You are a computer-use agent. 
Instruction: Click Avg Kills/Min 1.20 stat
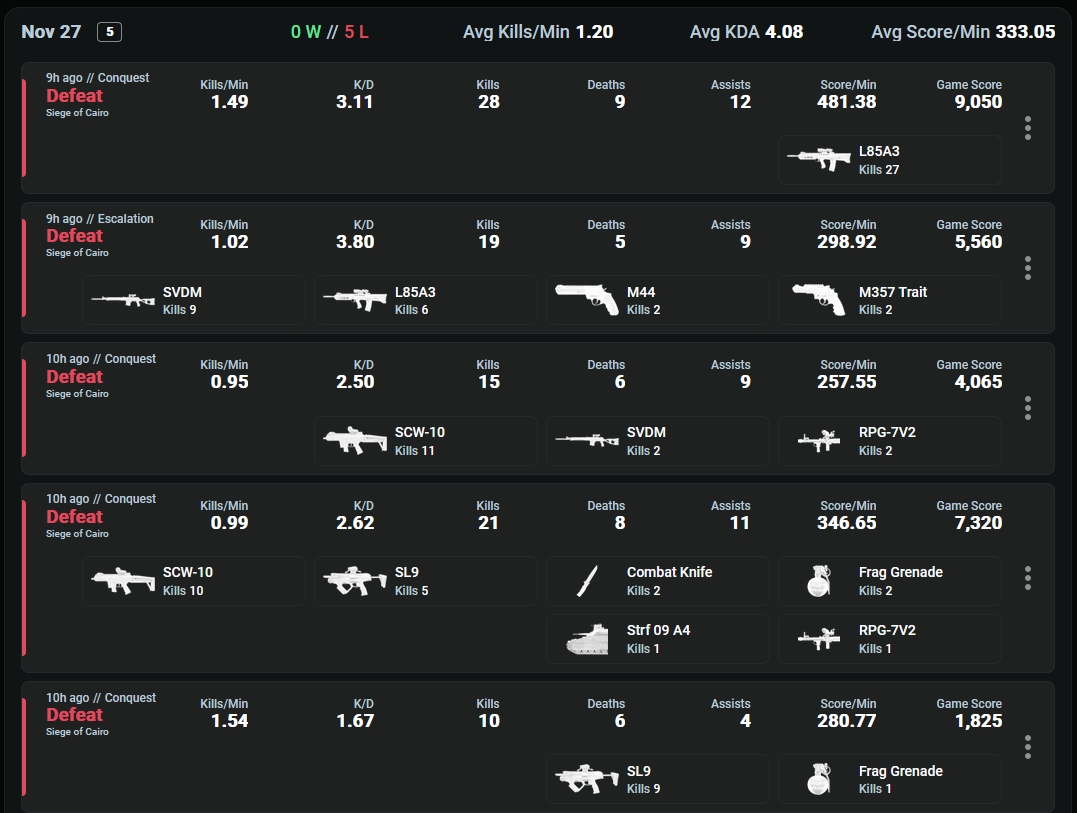coord(538,32)
